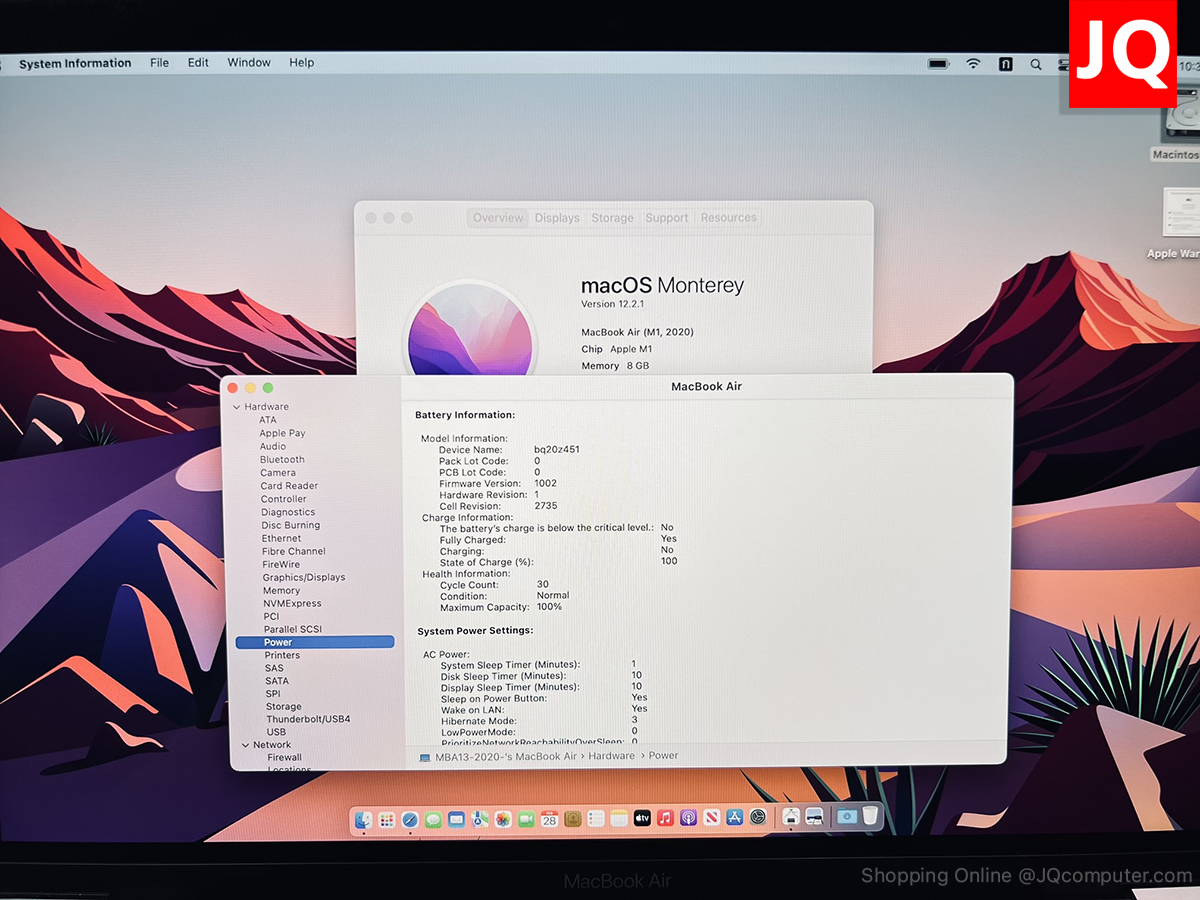Image resolution: width=1200 pixels, height=900 pixels.
Task: Select USB in the Hardware list
Action: [276, 732]
